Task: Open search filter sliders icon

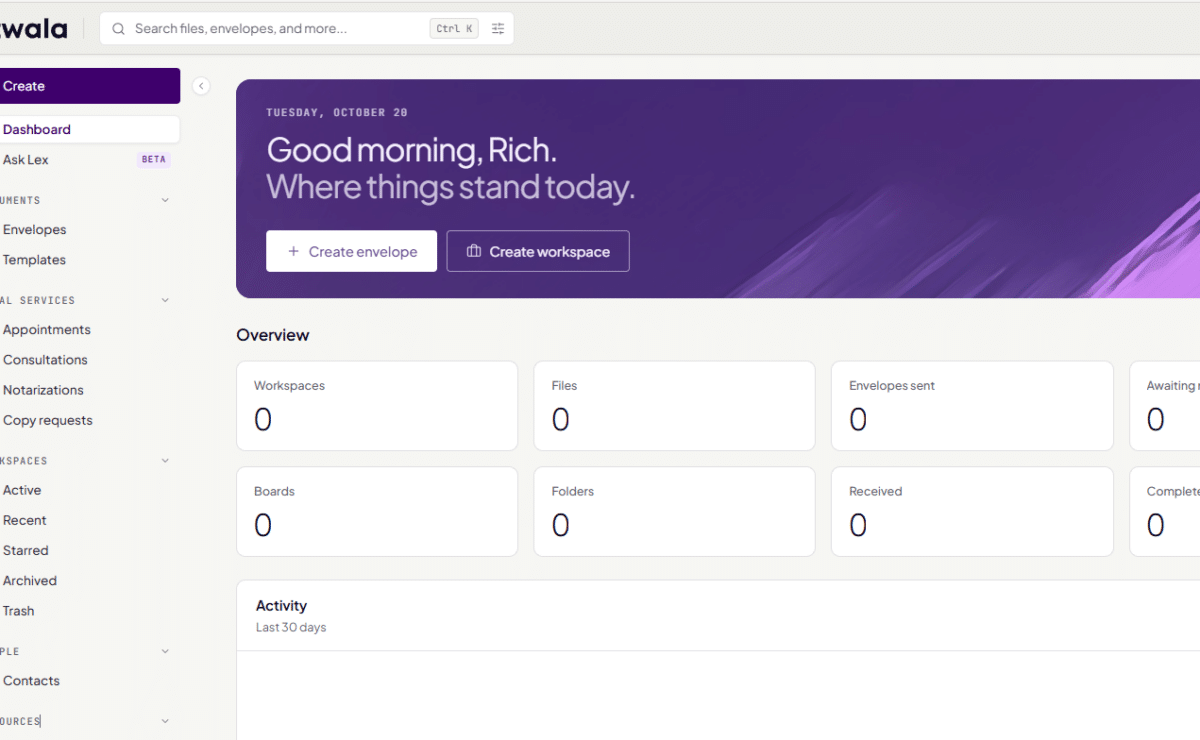Action: click(x=498, y=29)
